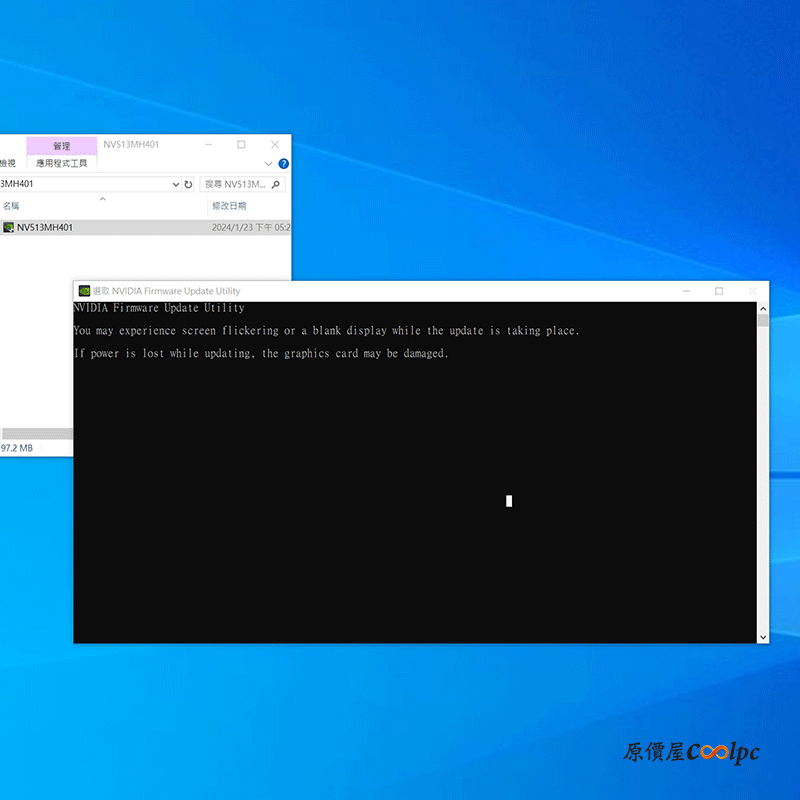Click the 97.2 MB status bar text

[x=17, y=448]
